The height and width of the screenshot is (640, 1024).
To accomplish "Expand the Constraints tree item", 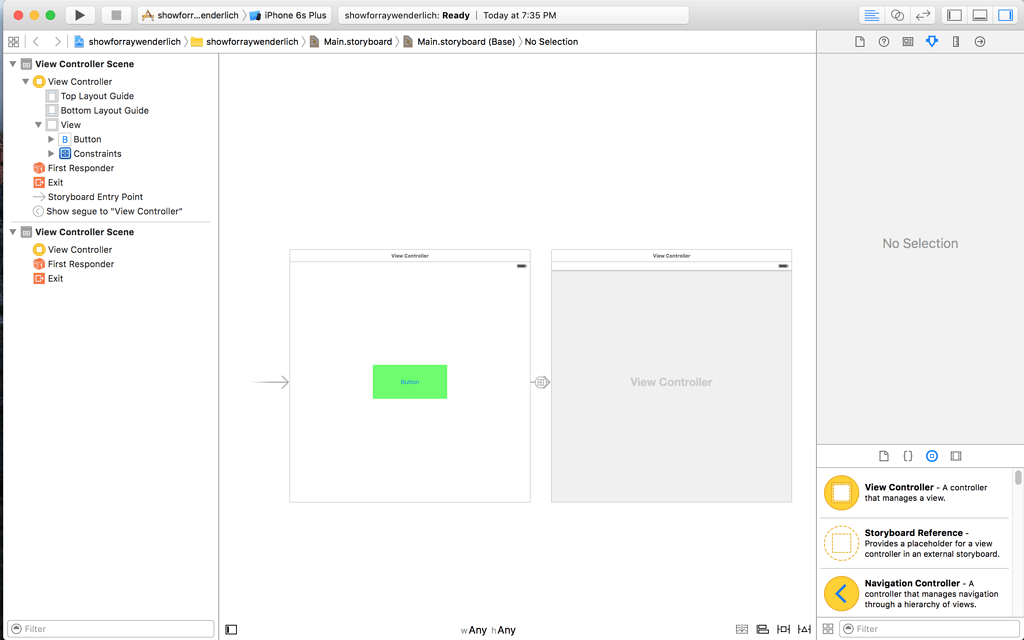I will 52,154.
